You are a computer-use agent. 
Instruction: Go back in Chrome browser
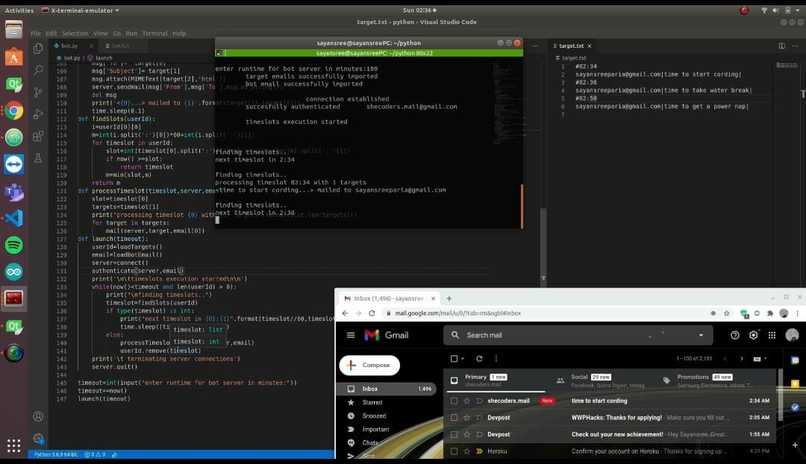coord(345,313)
